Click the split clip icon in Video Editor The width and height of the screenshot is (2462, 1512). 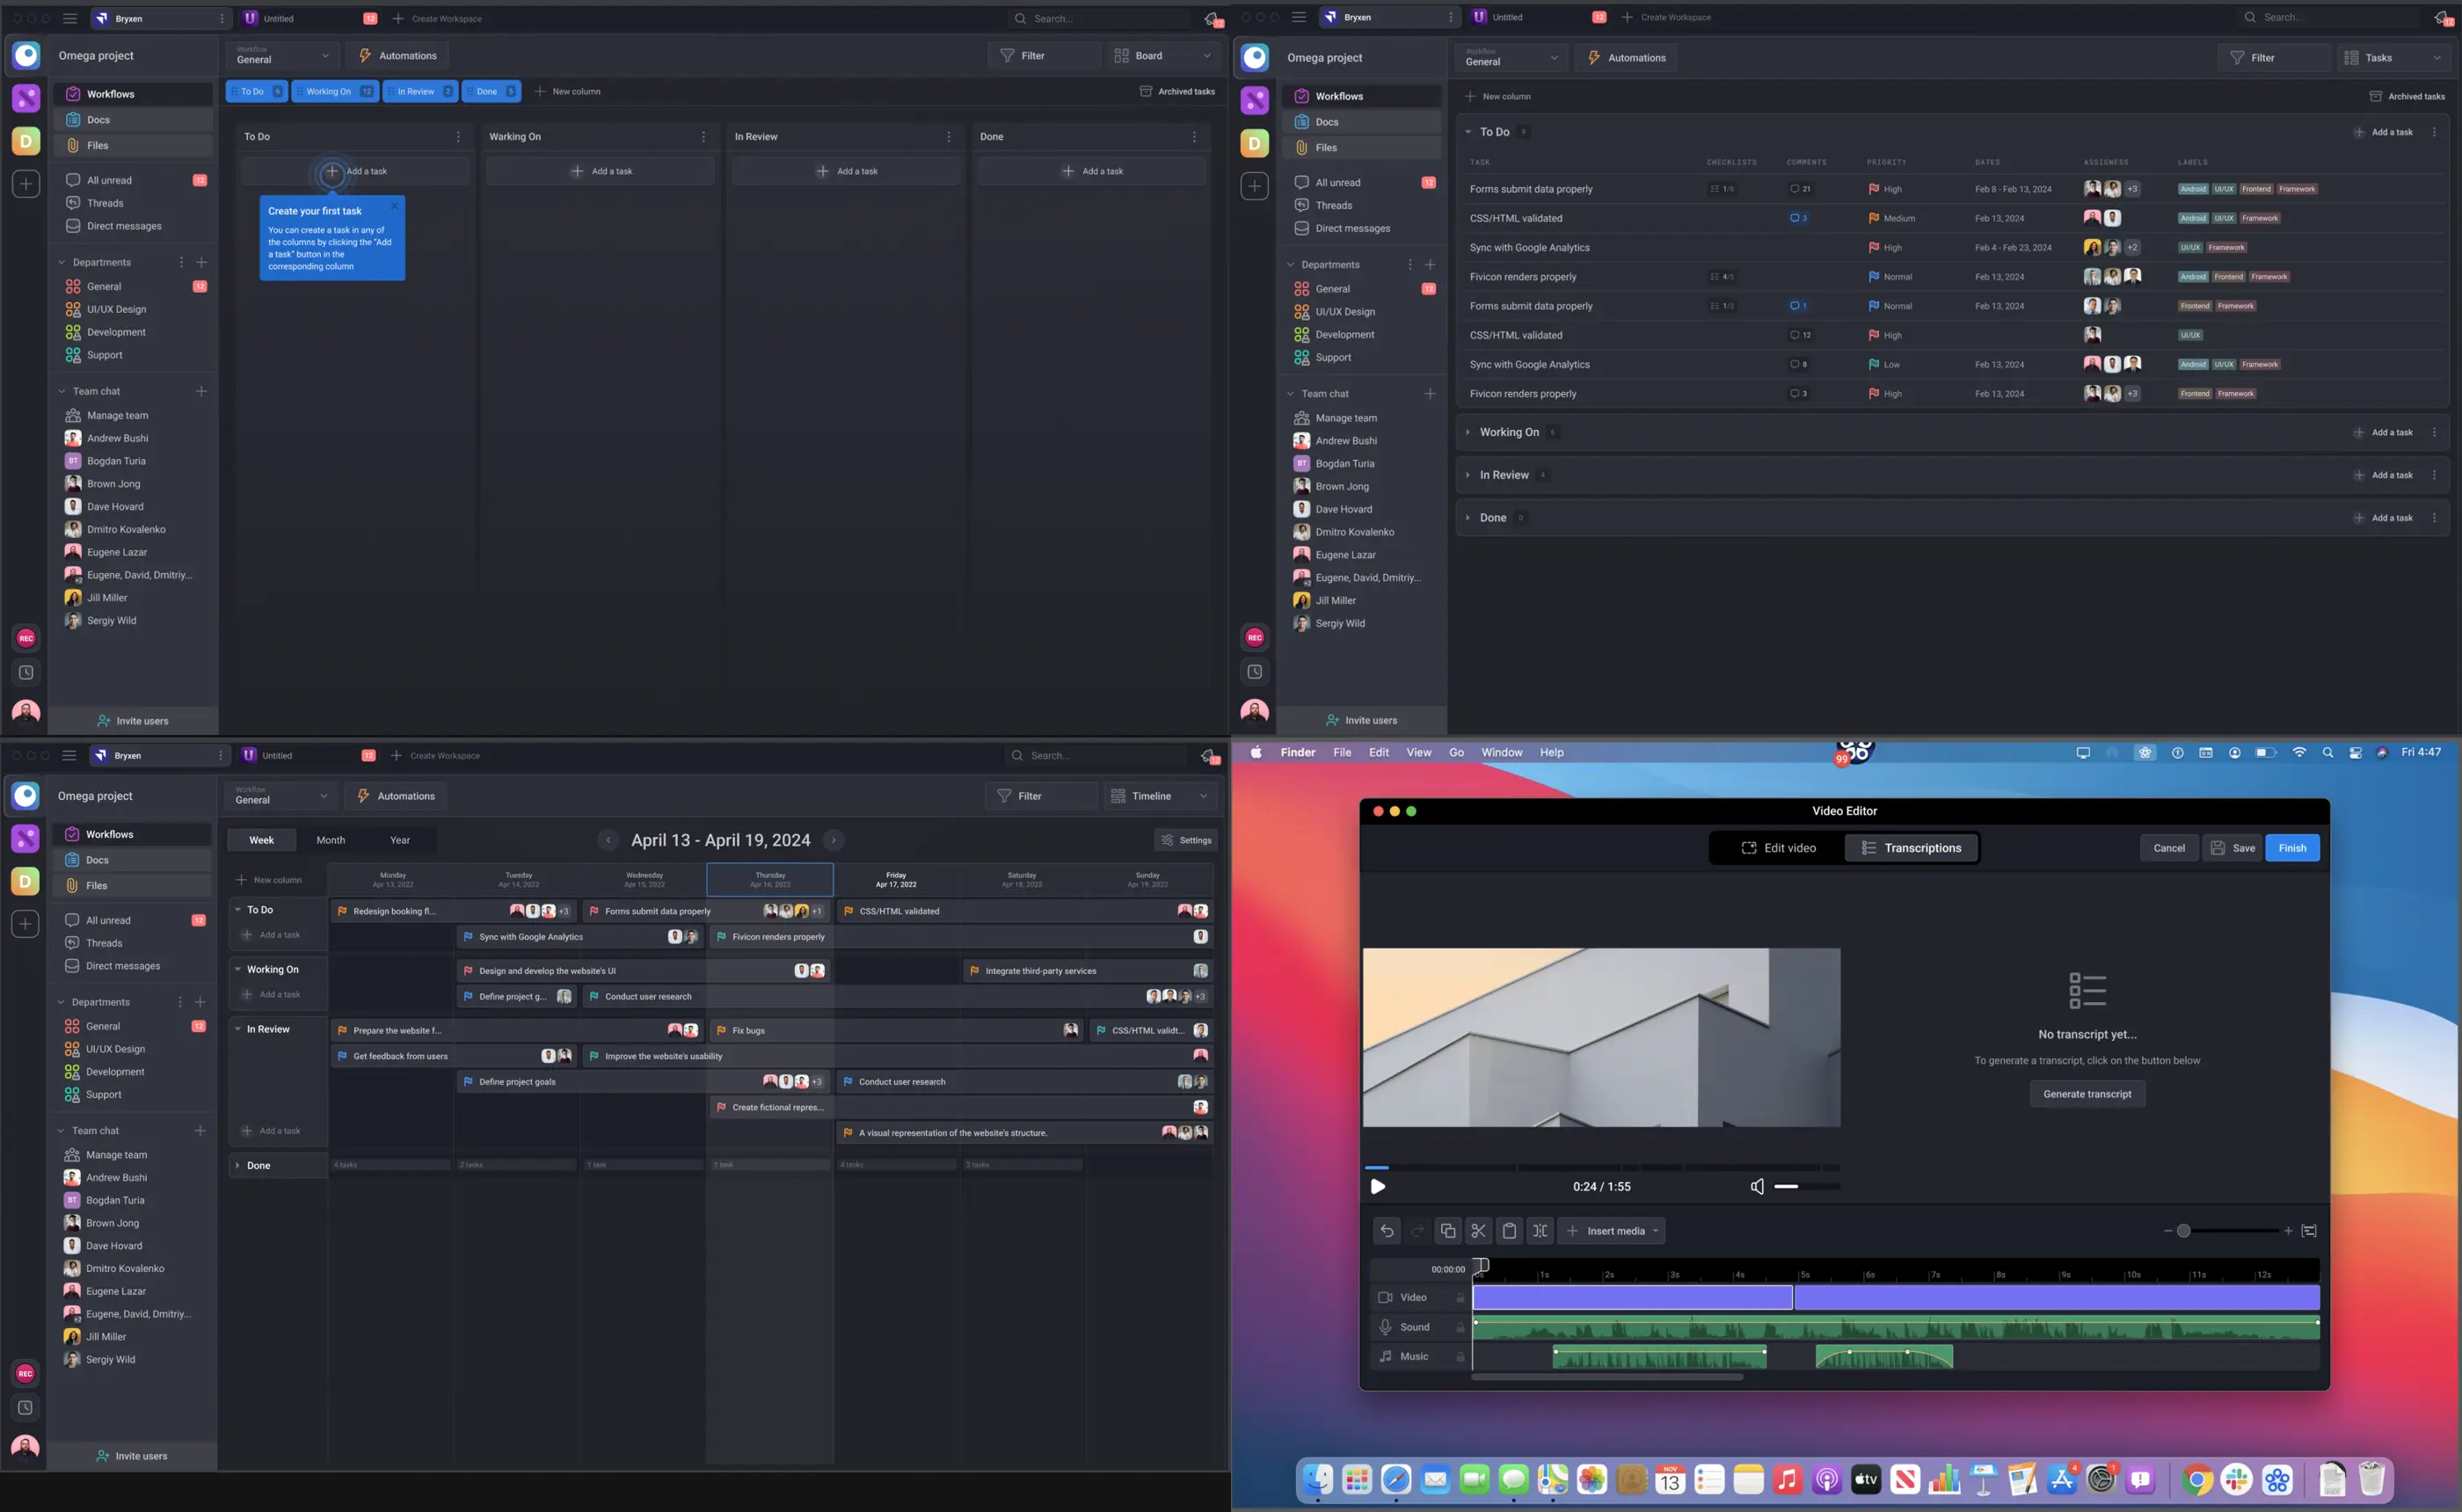1540,1231
